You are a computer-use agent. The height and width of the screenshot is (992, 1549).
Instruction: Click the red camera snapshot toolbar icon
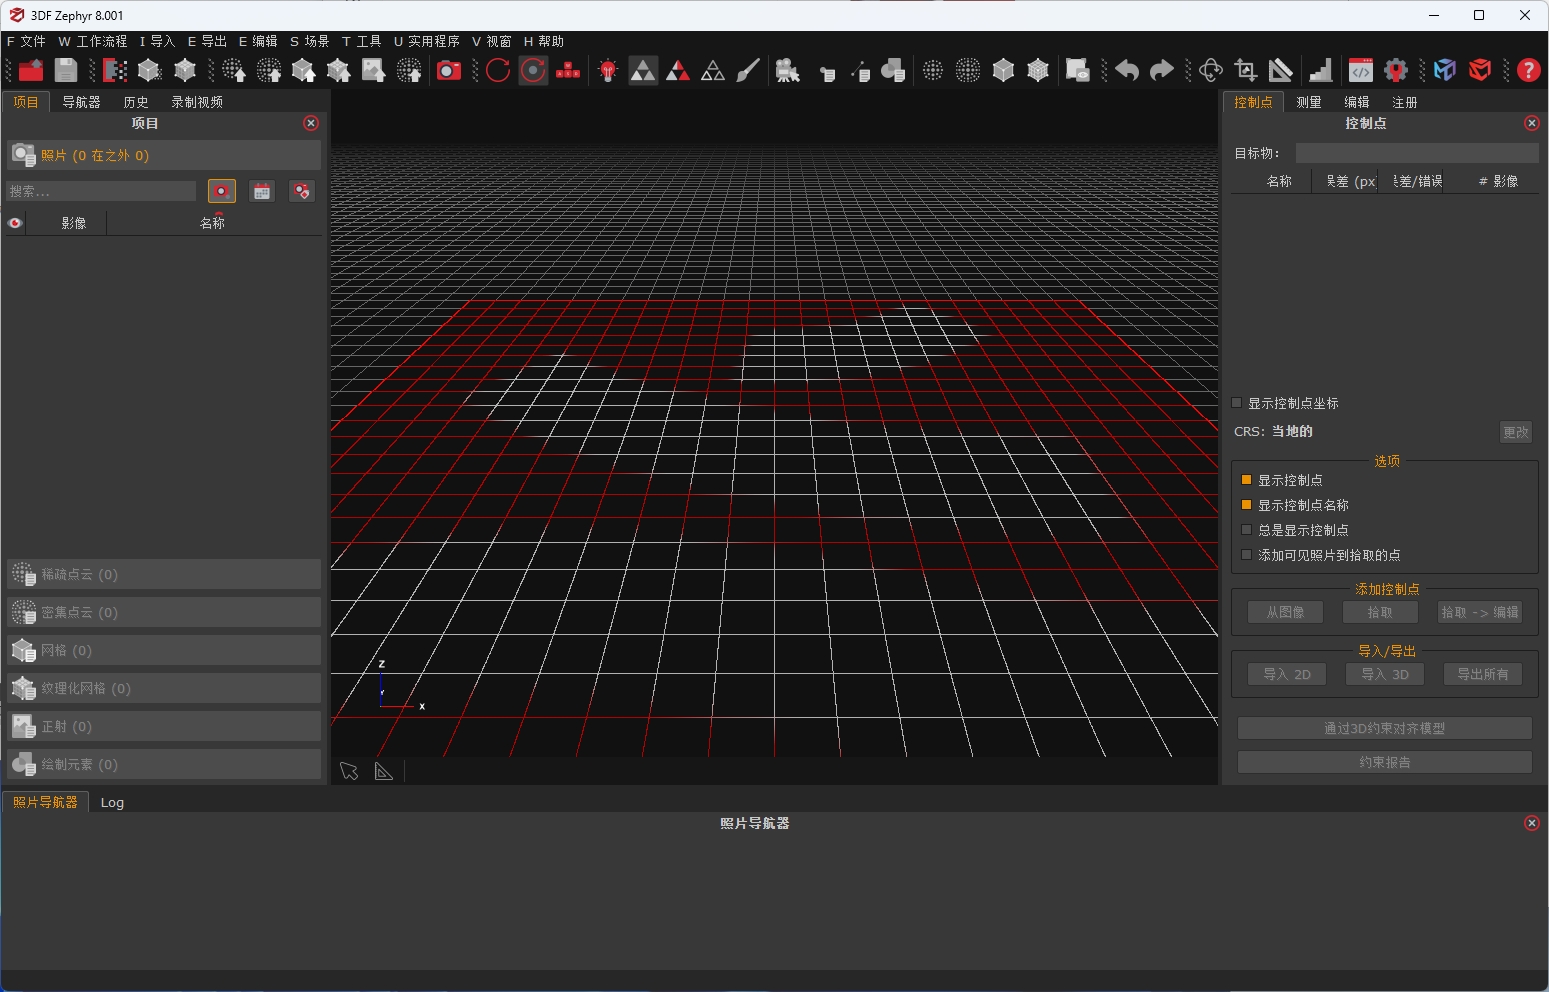[449, 70]
